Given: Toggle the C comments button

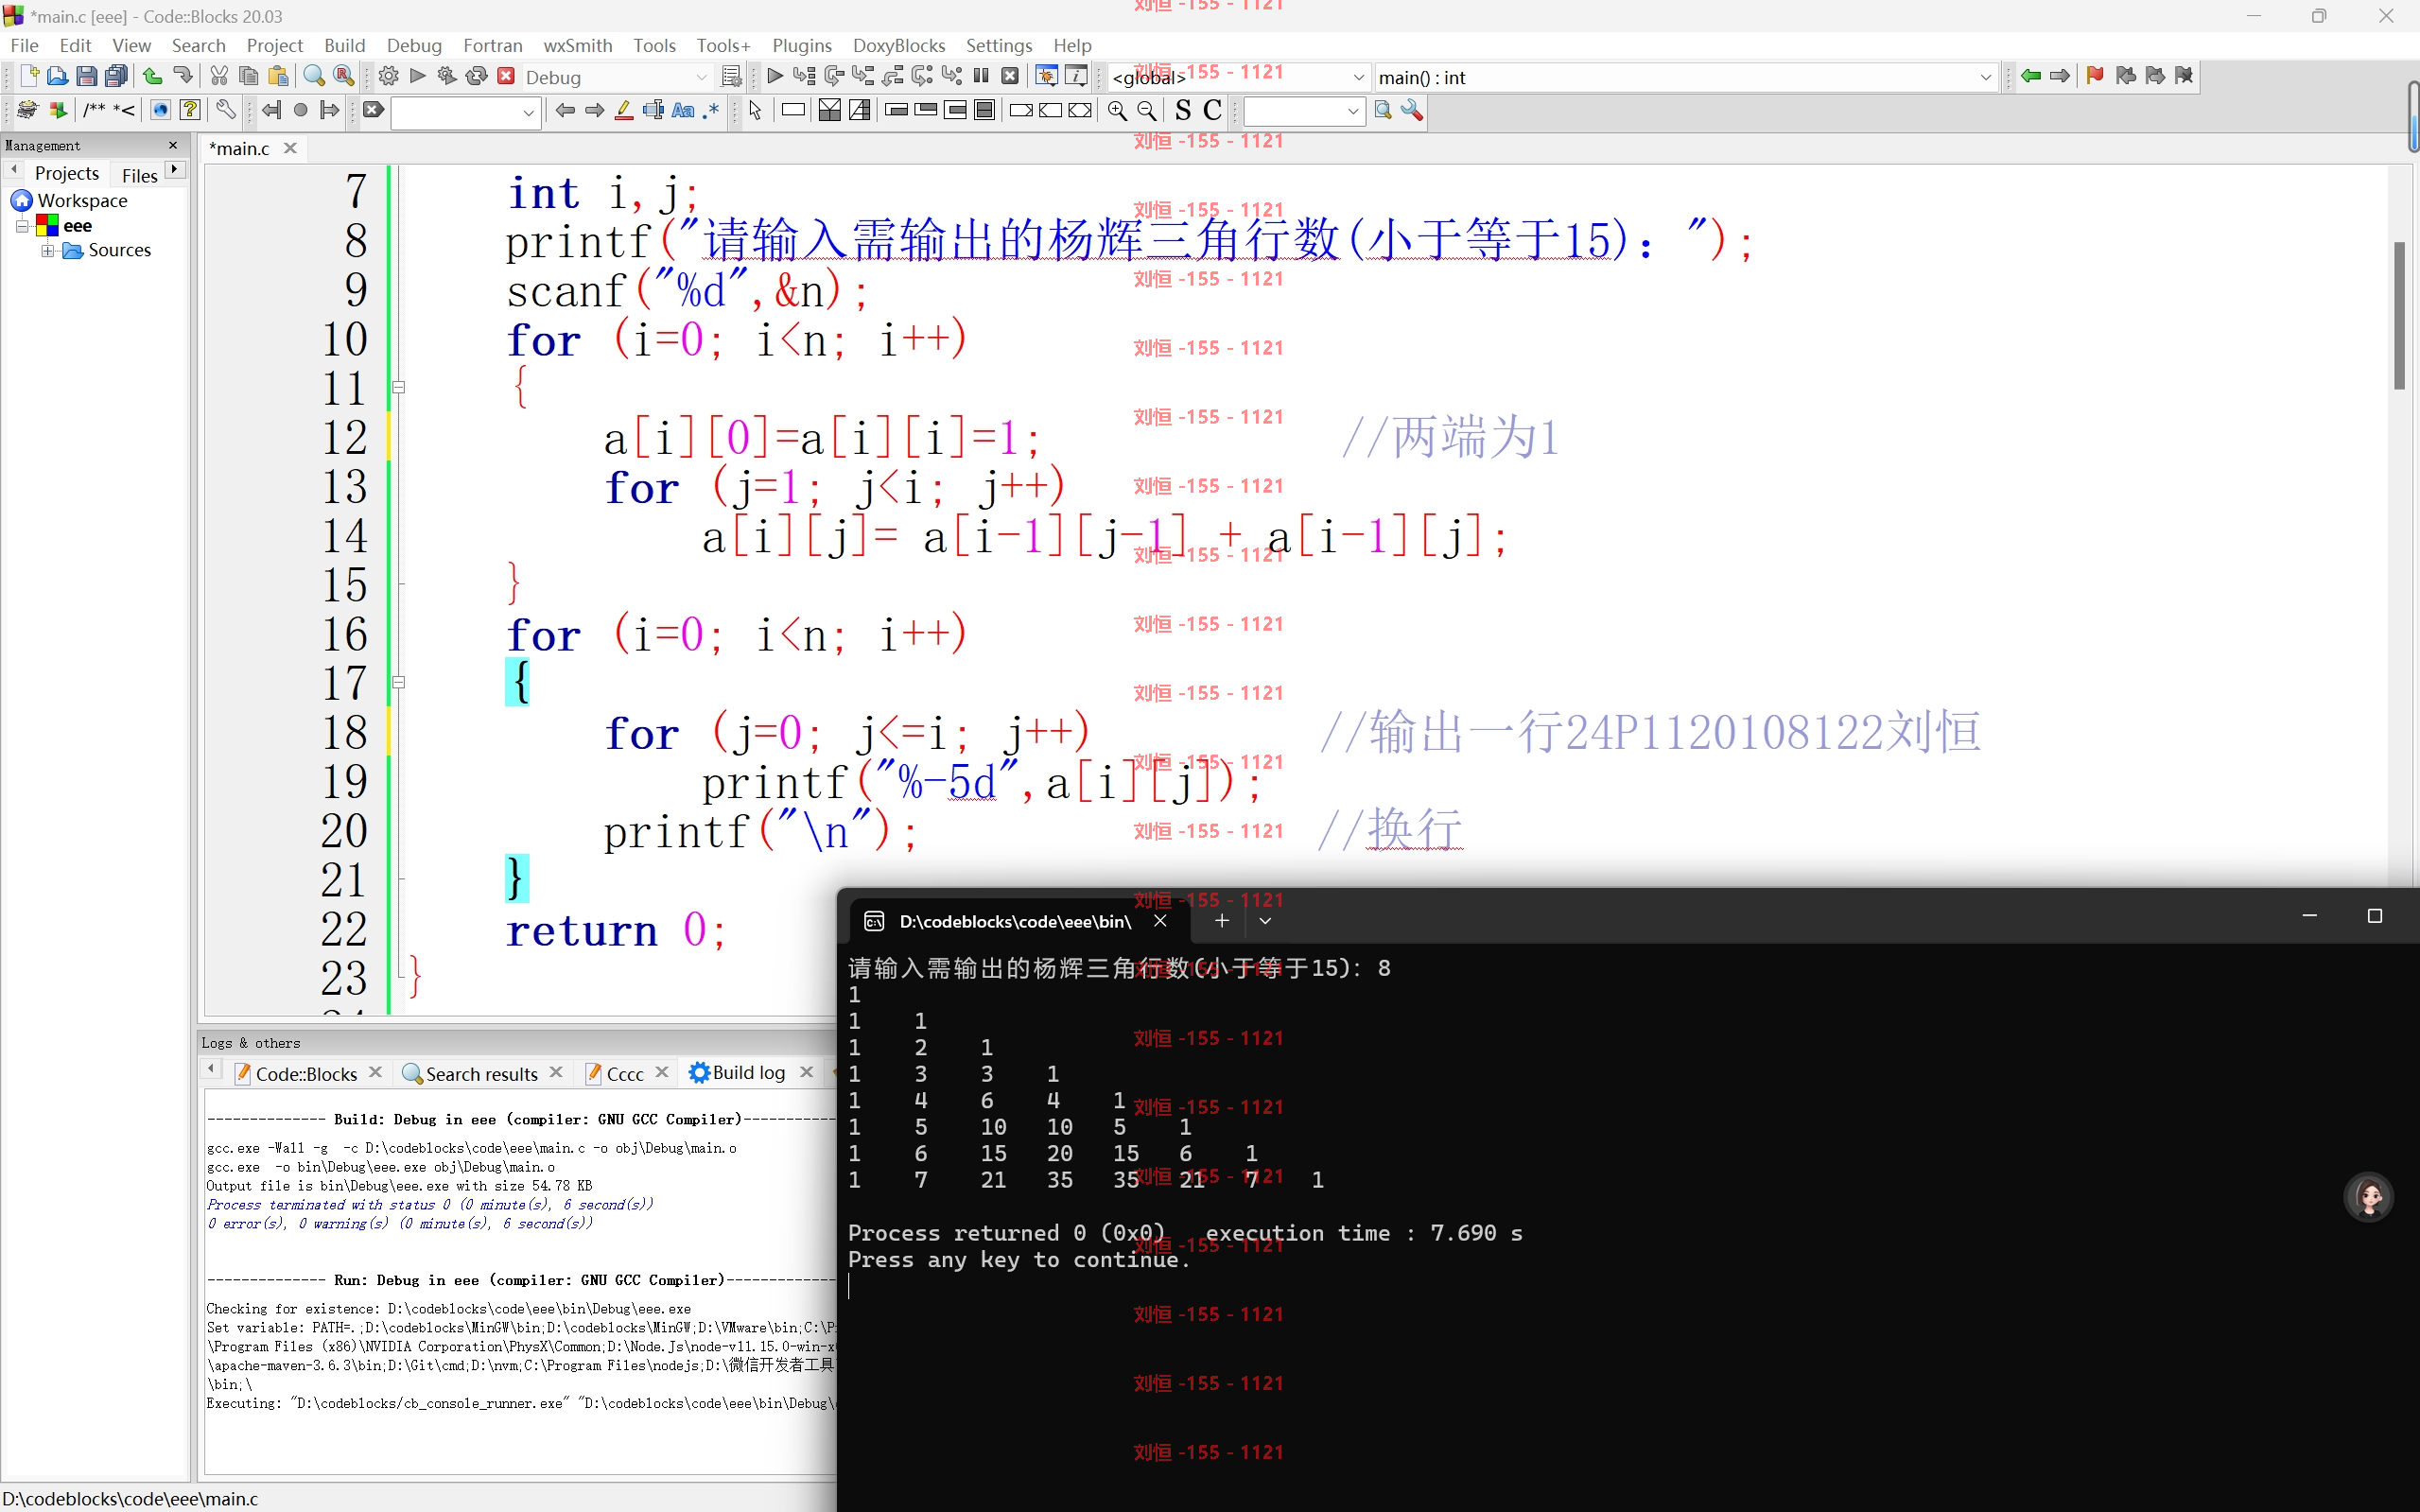Looking at the screenshot, I should [1213, 110].
